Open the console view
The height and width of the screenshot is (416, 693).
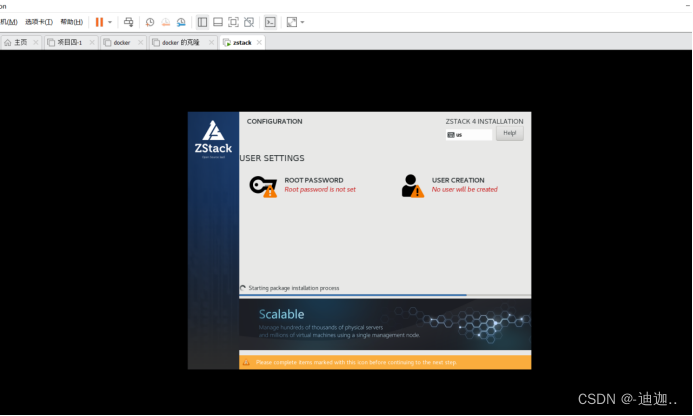270,22
